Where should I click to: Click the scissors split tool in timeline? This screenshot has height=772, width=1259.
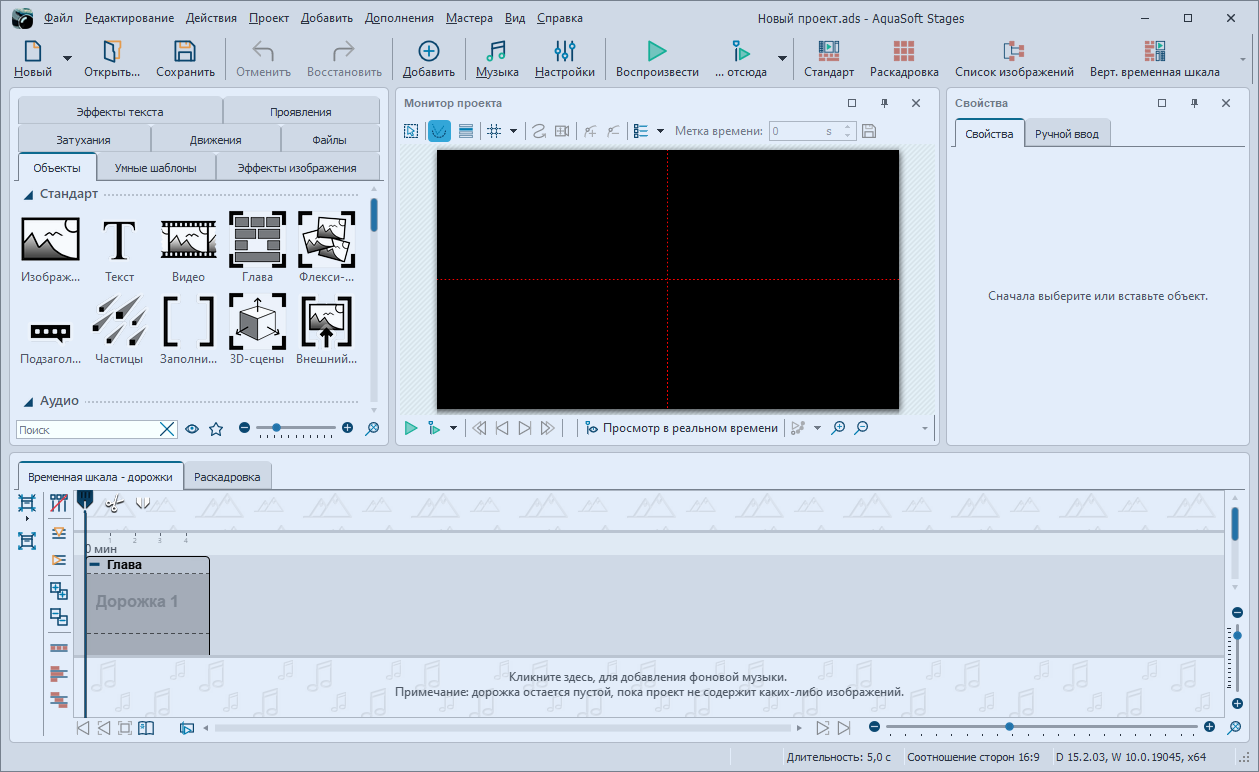click(114, 504)
